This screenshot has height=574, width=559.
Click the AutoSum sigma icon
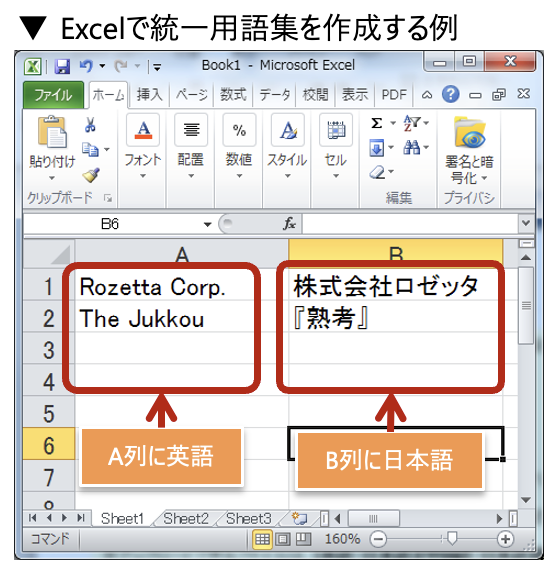click(376, 123)
